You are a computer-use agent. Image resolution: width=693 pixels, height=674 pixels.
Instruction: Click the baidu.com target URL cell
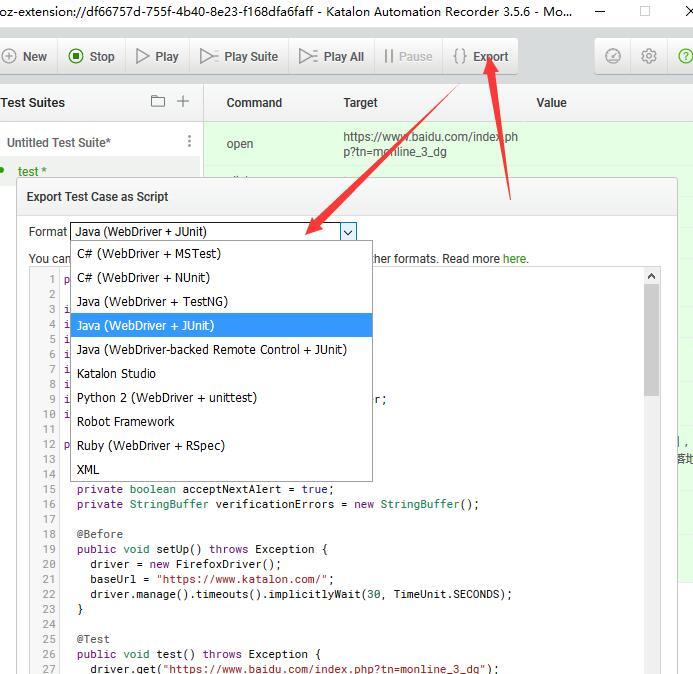pos(430,144)
